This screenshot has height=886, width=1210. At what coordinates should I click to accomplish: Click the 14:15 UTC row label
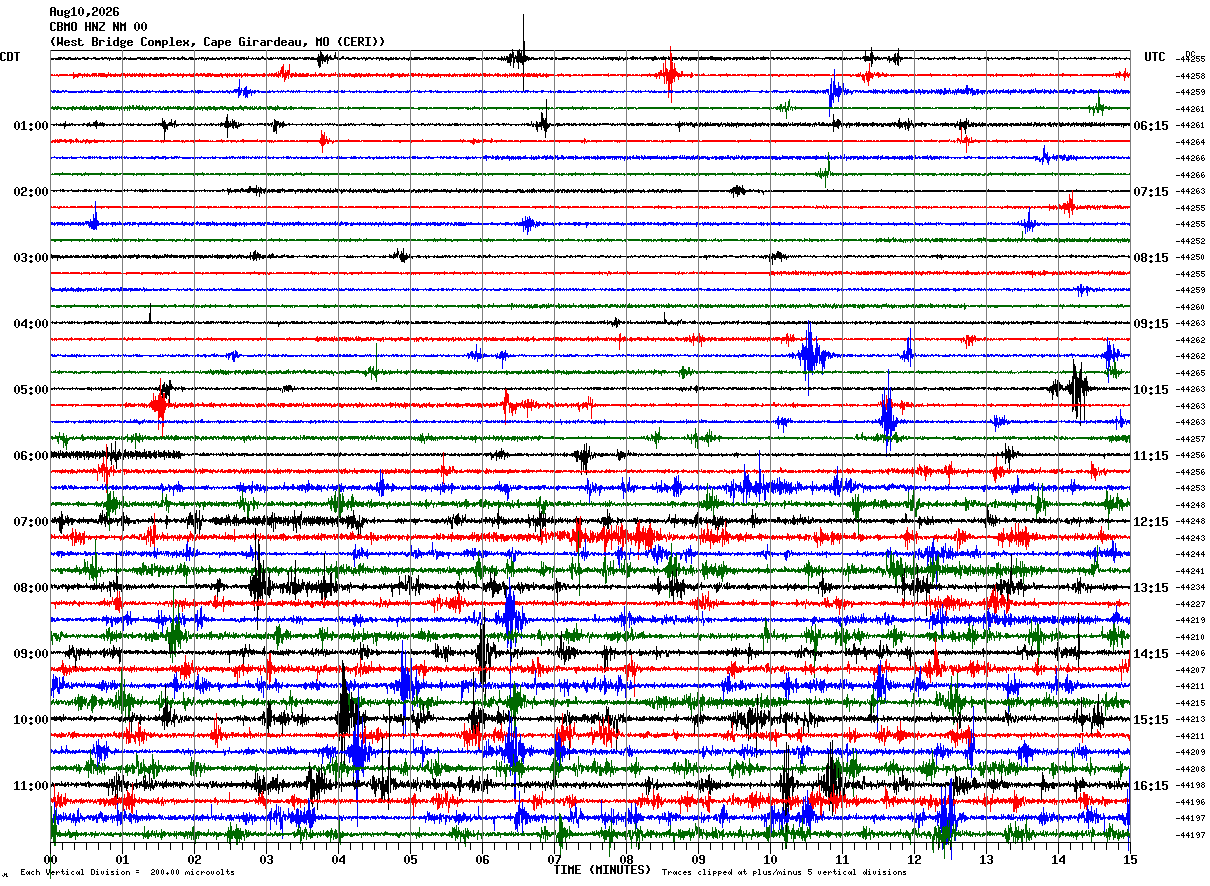[1151, 654]
